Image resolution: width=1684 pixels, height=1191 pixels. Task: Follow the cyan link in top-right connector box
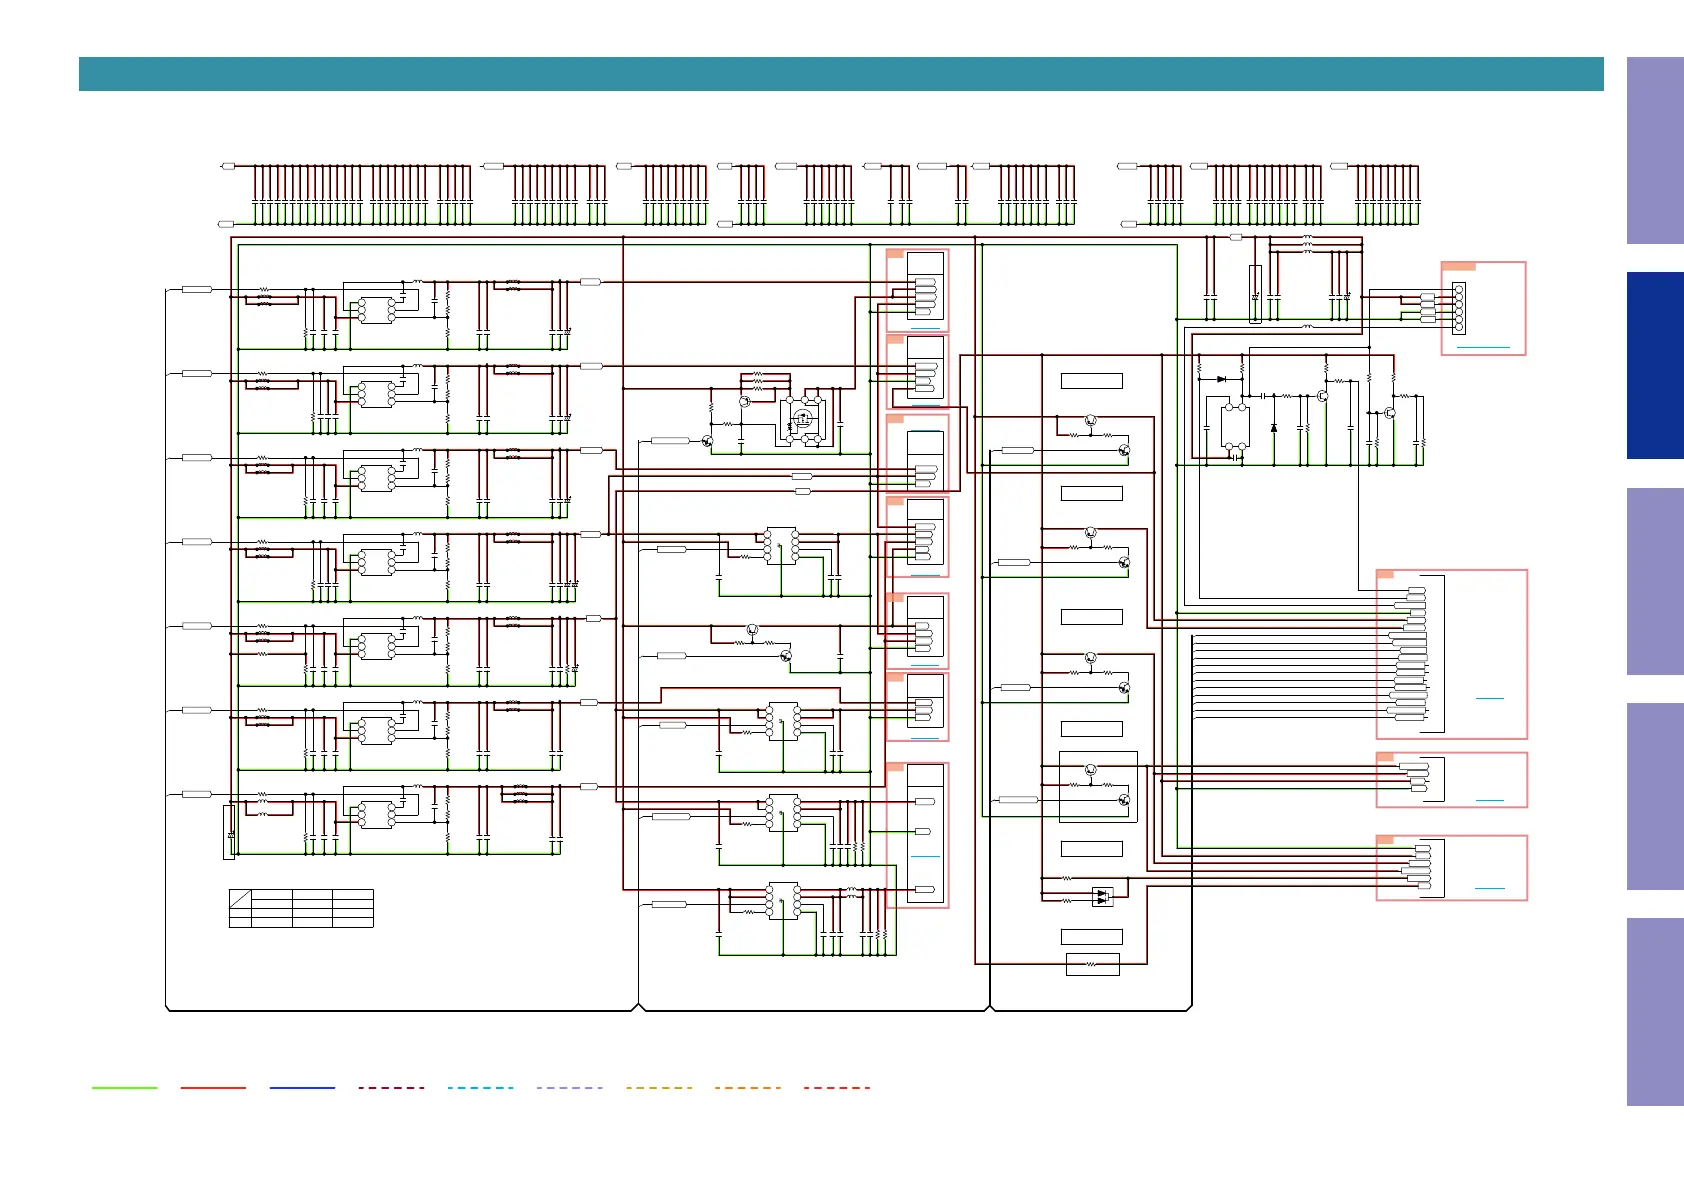(x=1483, y=347)
